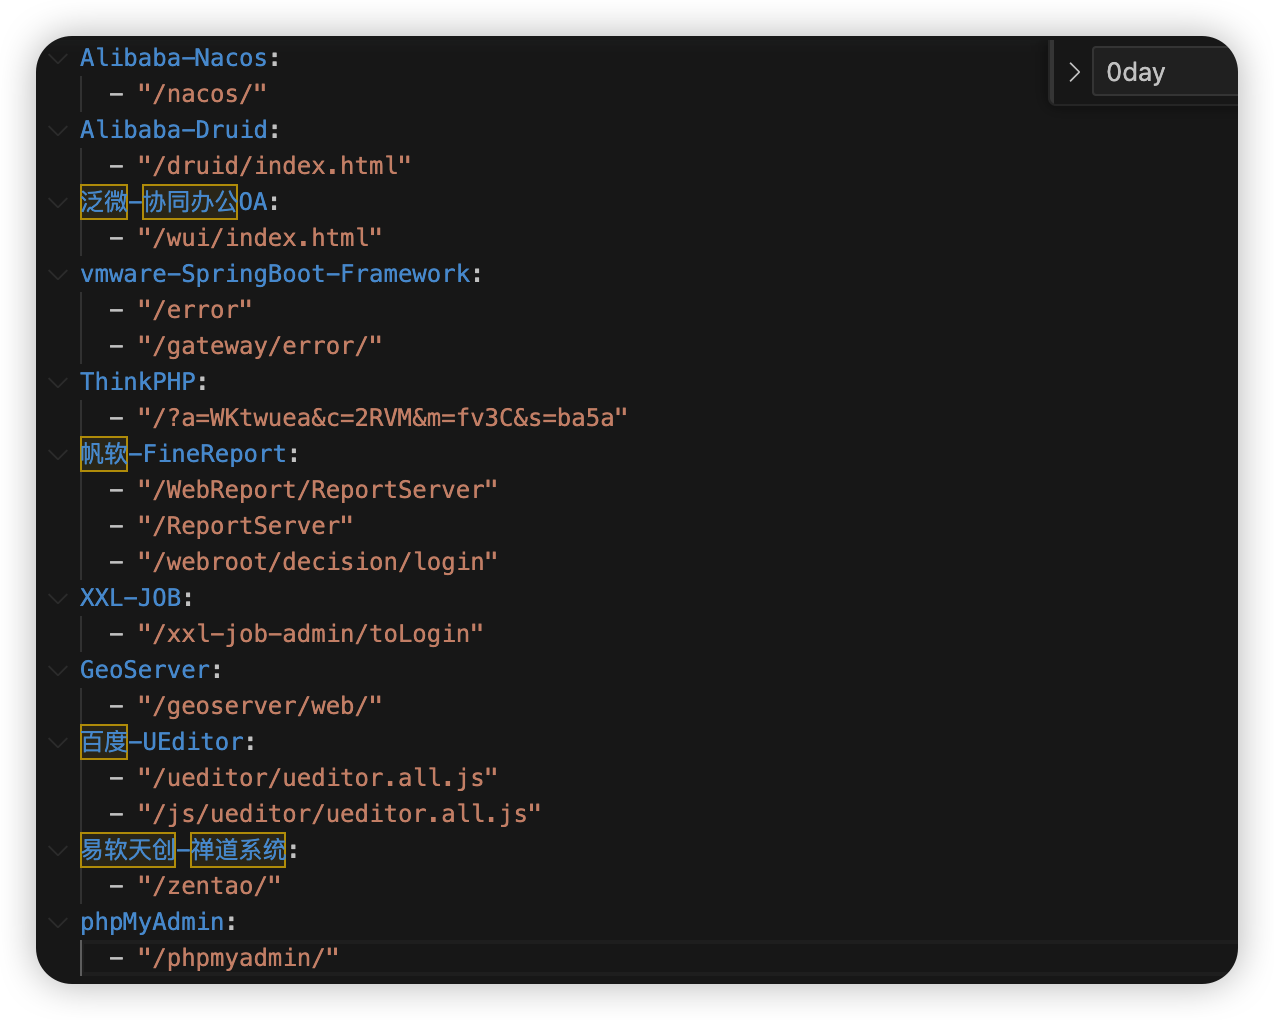Click the "/WebReport/ReportServer" string
1274x1020 pixels.
coord(318,490)
